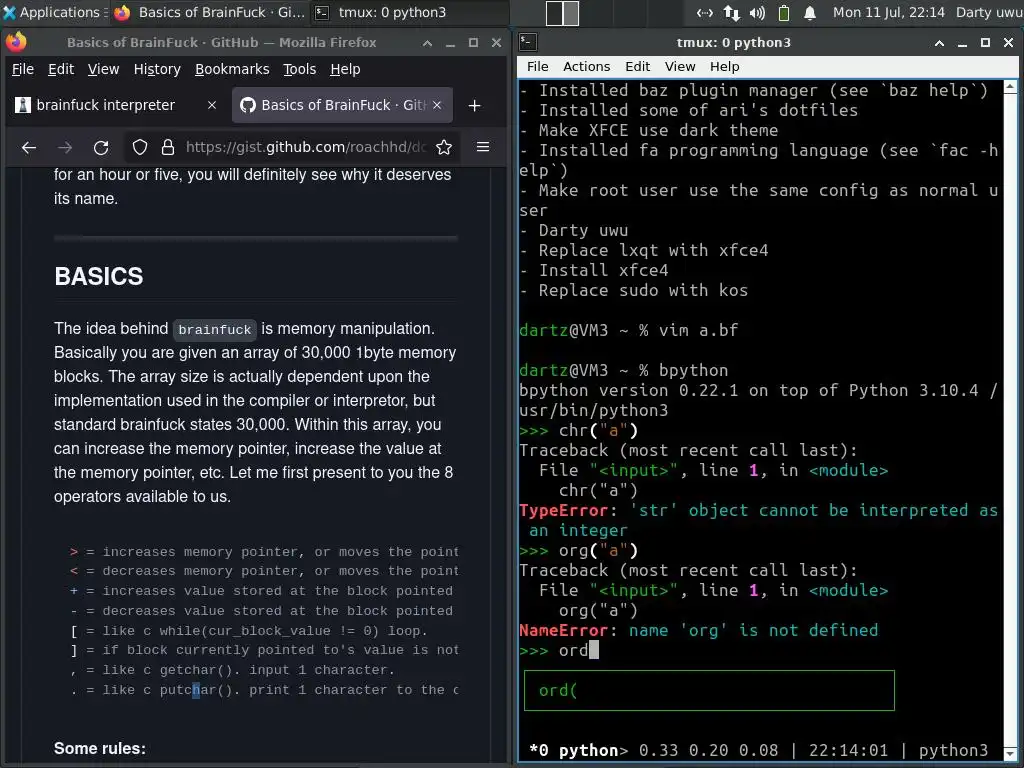Check the battery status tray icon
The width and height of the screenshot is (1024, 768).
(784, 12)
